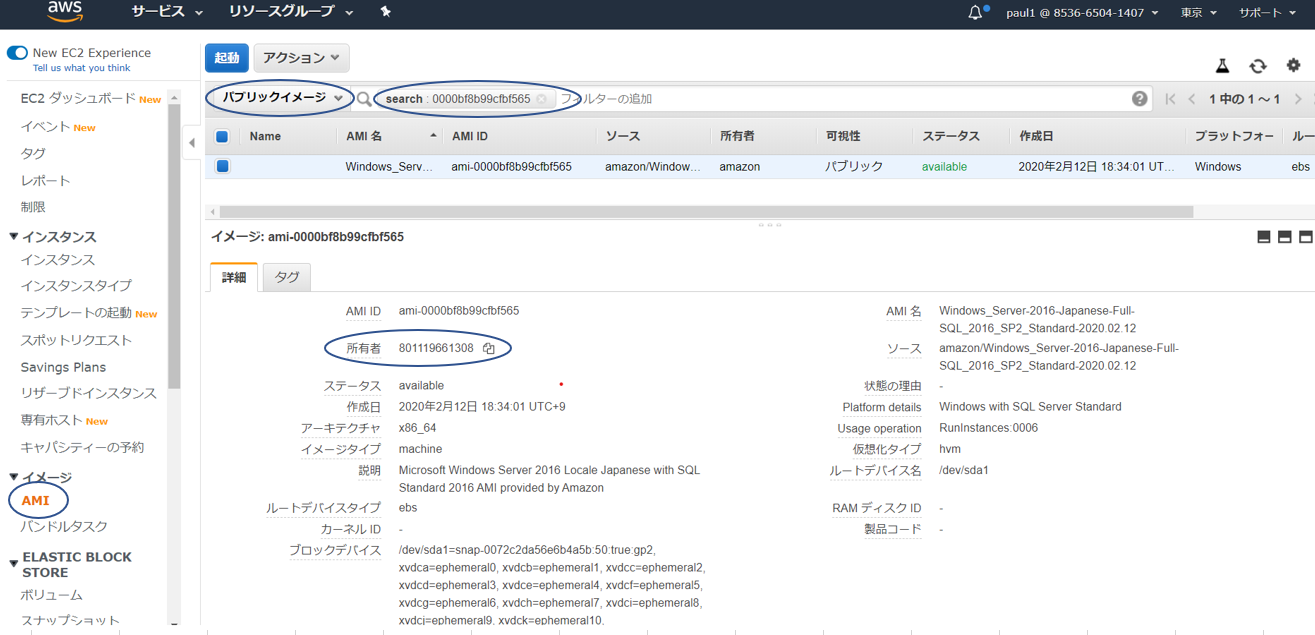Open the アクション dropdown
1315x635 pixels.
(x=301, y=58)
